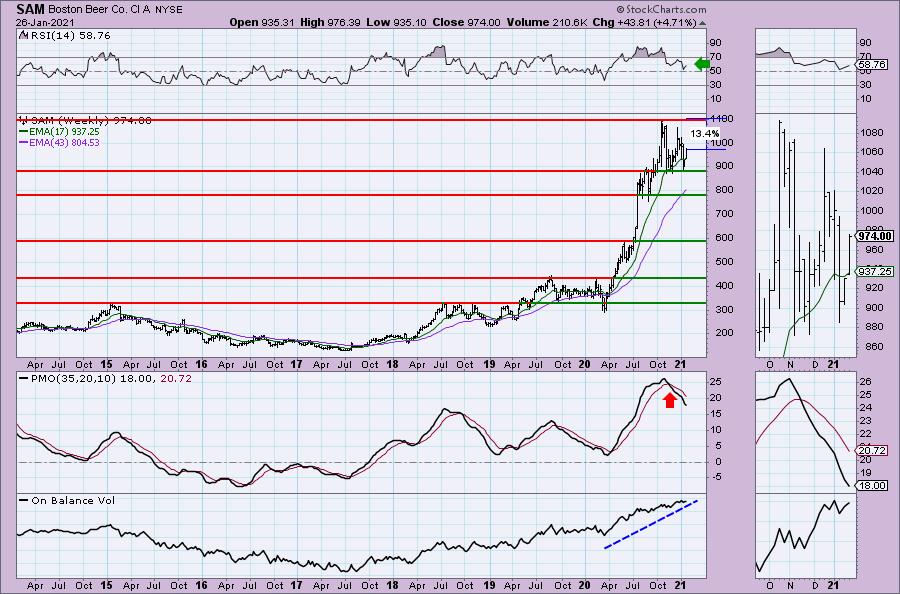This screenshot has height=594, width=900.
Task: Select the Open 935.31 value
Action: pyautogui.click(x=262, y=22)
